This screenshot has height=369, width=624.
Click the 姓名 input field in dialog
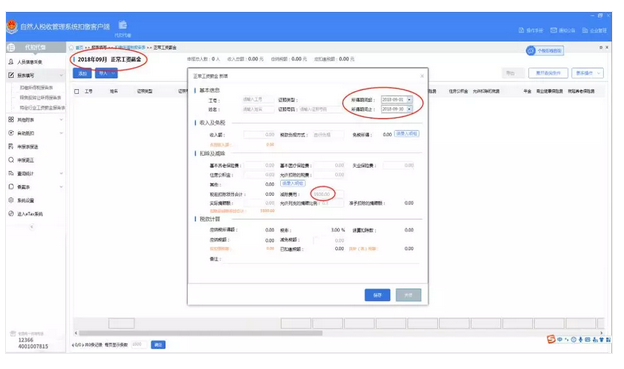click(x=258, y=109)
